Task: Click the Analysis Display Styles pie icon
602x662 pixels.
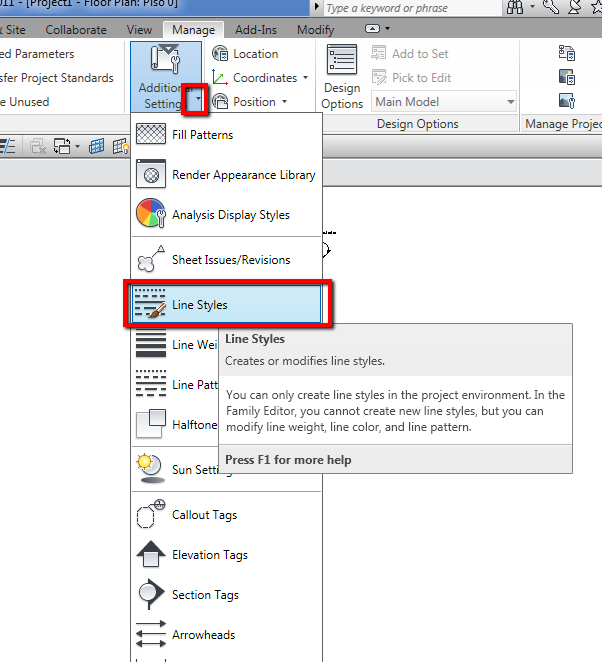Action: tap(151, 214)
